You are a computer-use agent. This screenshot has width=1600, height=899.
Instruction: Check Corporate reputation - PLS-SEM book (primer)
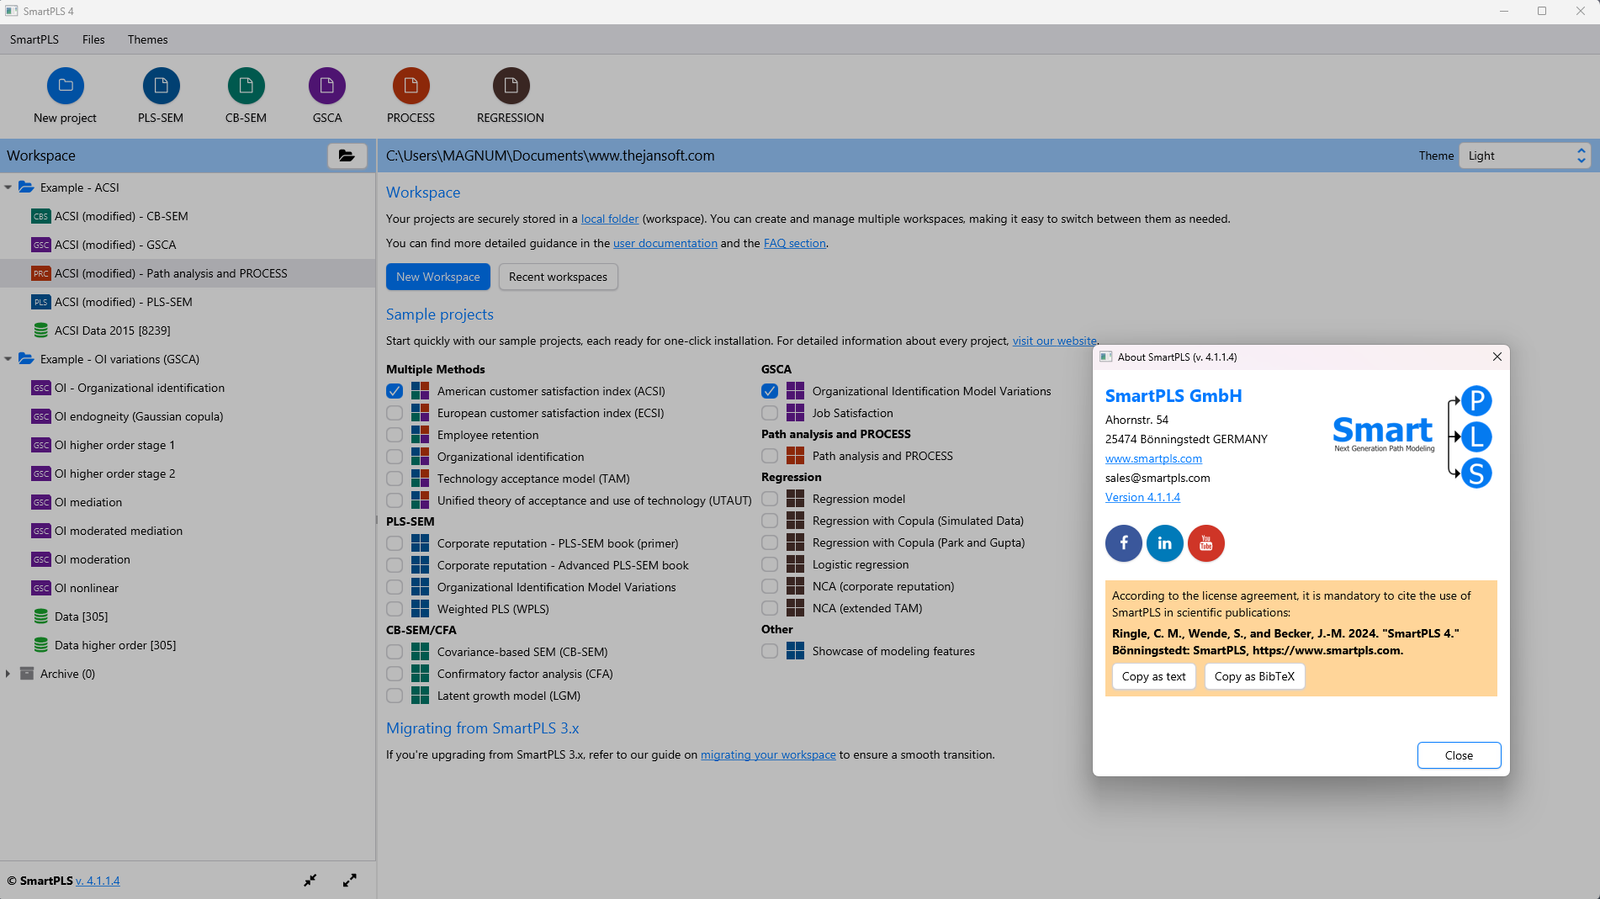(x=395, y=543)
